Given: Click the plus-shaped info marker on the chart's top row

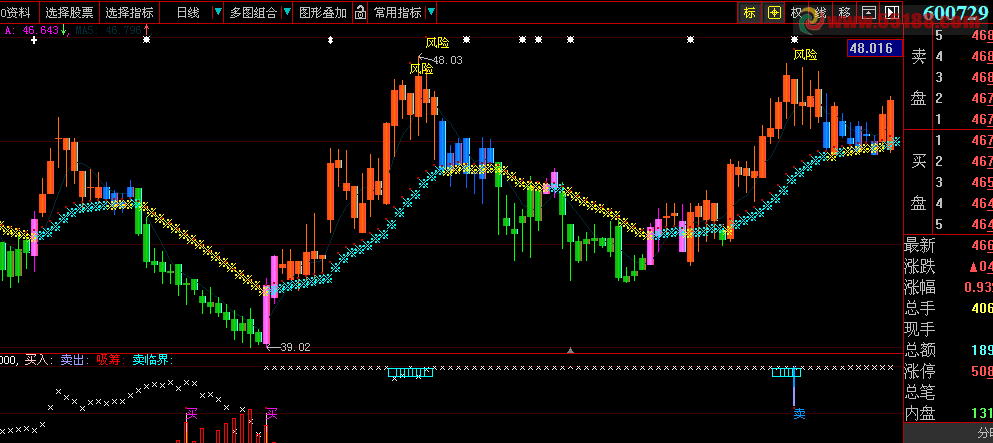Looking at the screenshot, I should [x=34, y=40].
